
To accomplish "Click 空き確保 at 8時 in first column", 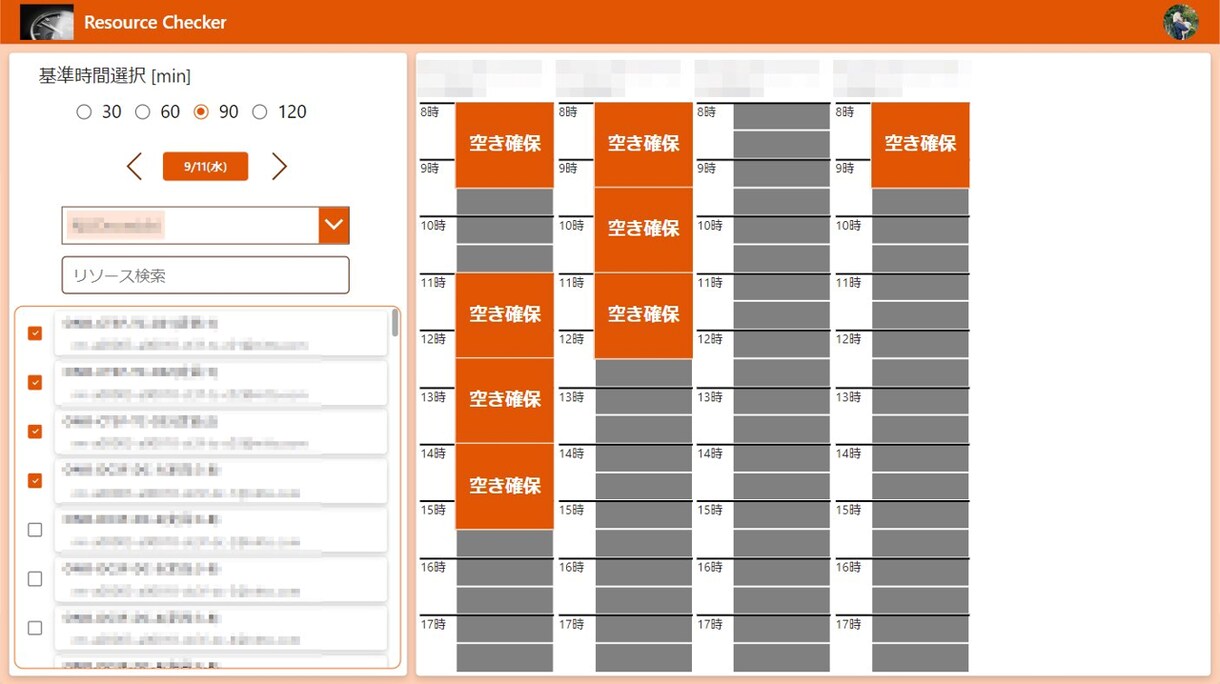I will pos(505,145).
